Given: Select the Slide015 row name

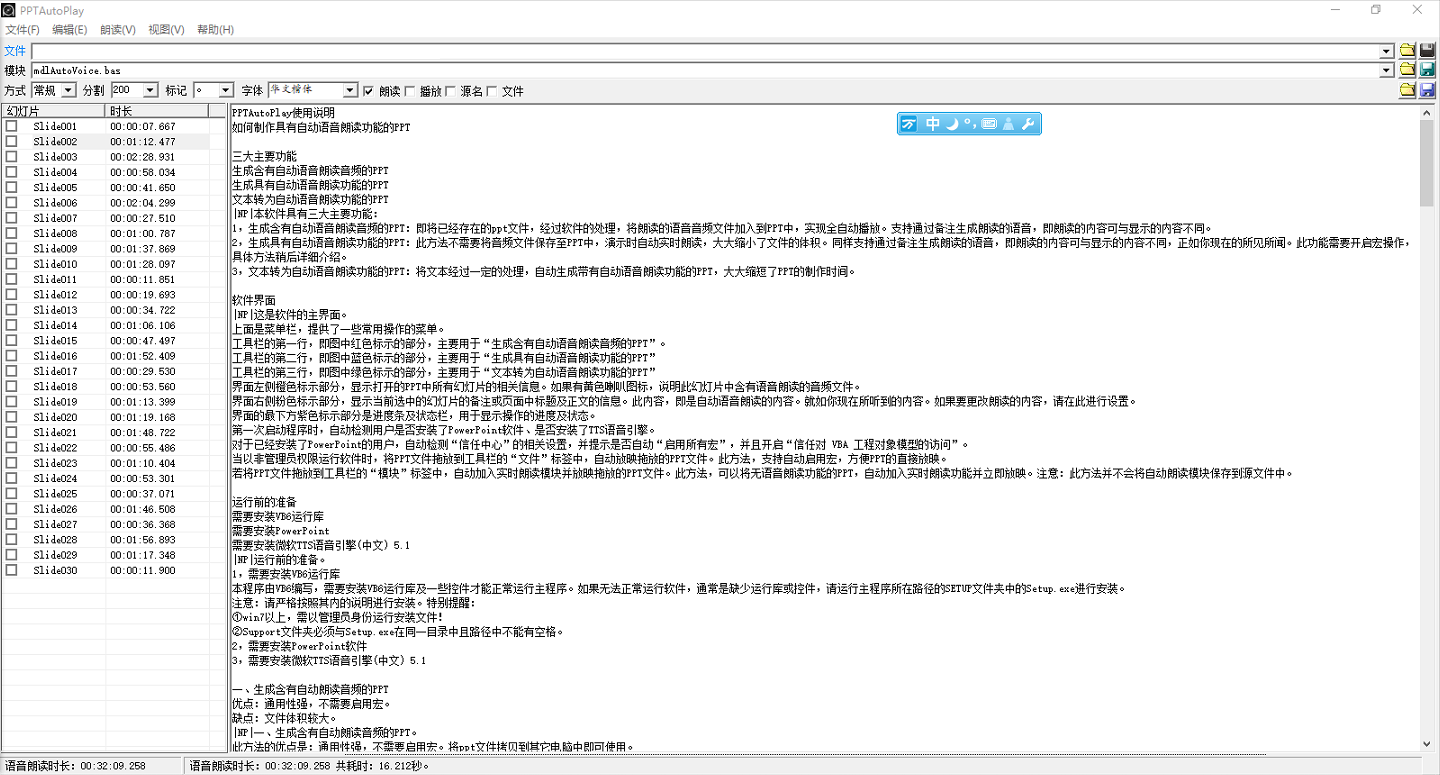Looking at the screenshot, I should (55, 341).
